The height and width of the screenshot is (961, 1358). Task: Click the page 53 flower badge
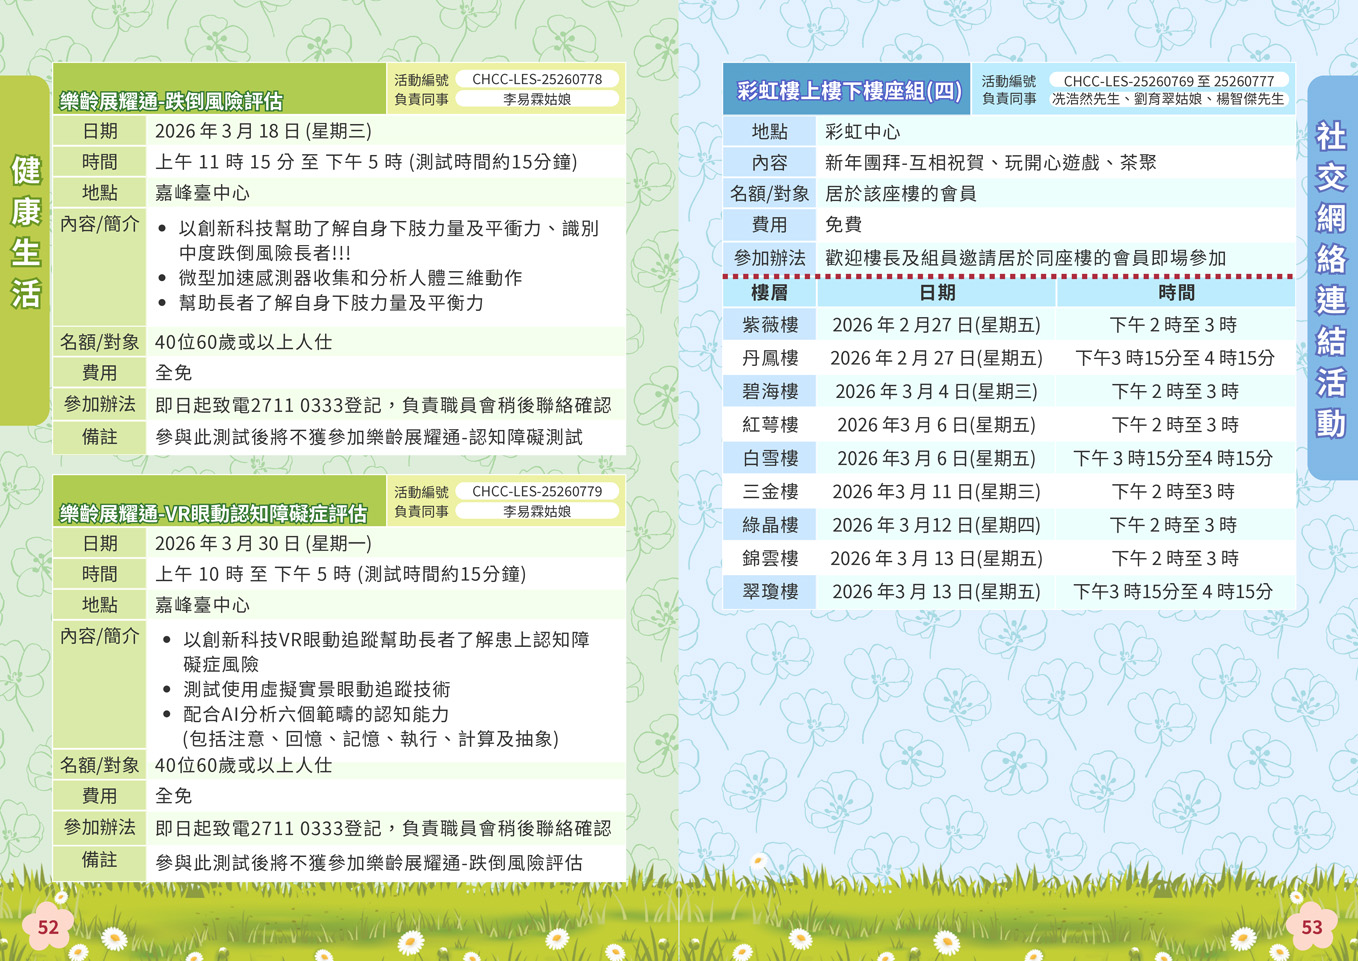point(1311,927)
